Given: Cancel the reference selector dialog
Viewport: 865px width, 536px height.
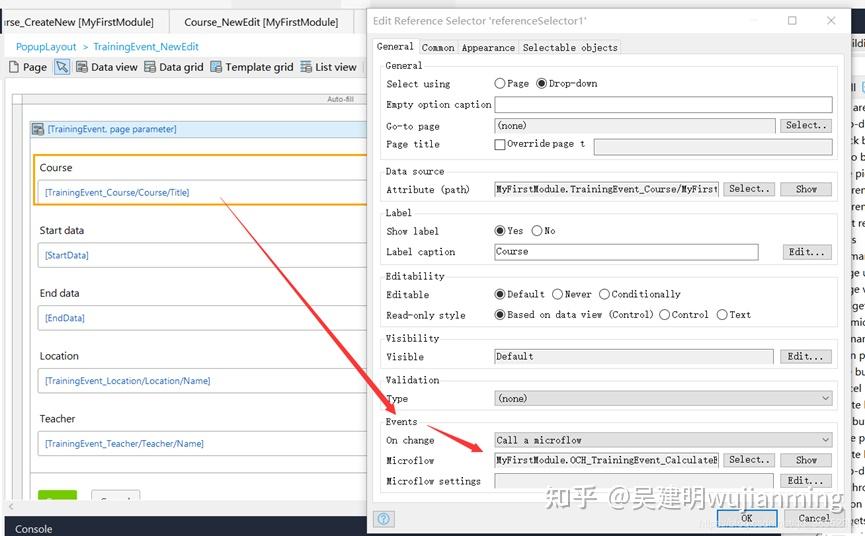Looking at the screenshot, I should pyautogui.click(x=814, y=518).
